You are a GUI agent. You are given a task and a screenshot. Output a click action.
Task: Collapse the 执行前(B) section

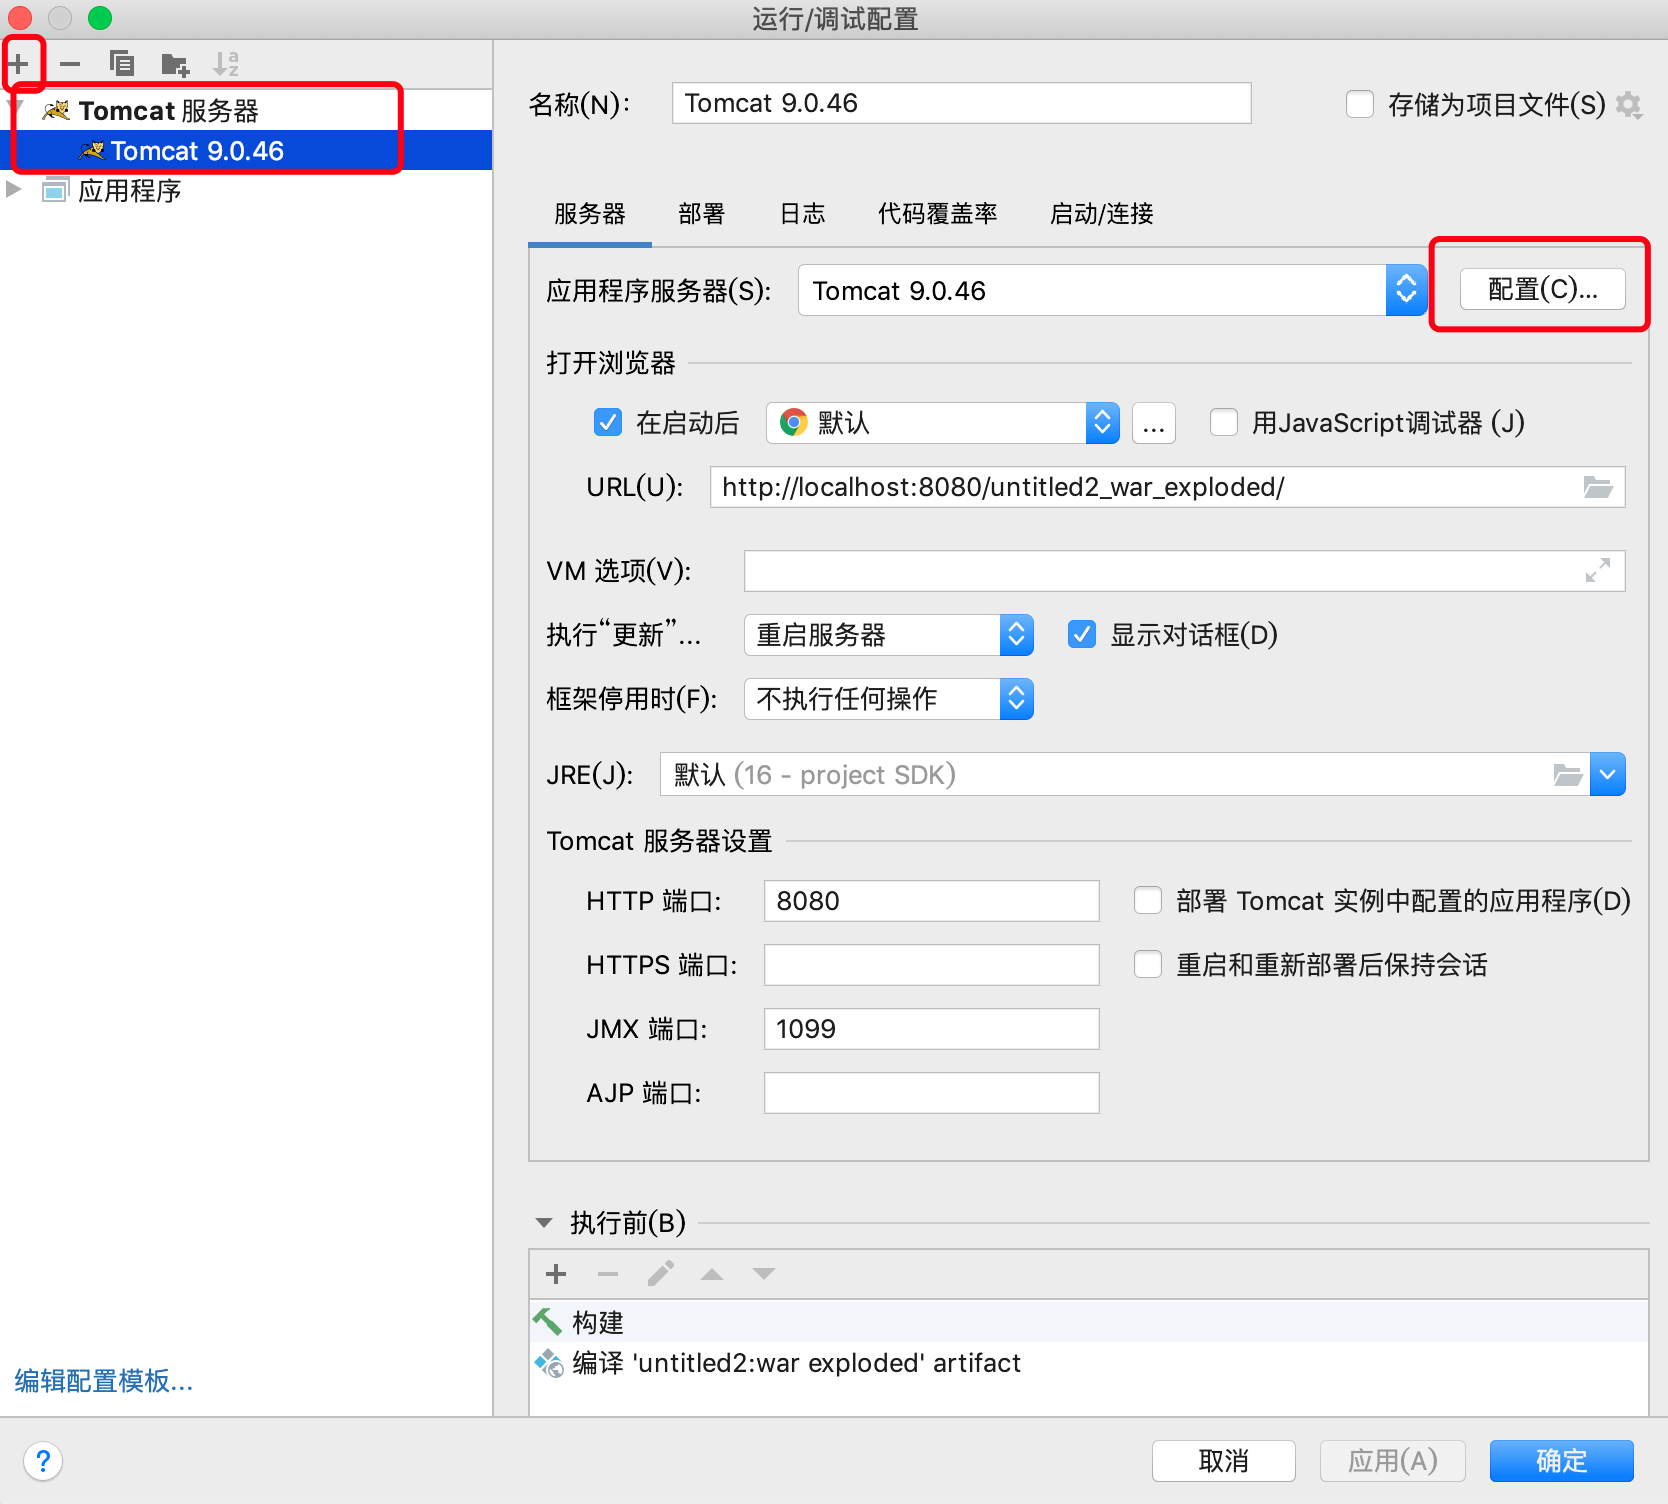(x=544, y=1222)
